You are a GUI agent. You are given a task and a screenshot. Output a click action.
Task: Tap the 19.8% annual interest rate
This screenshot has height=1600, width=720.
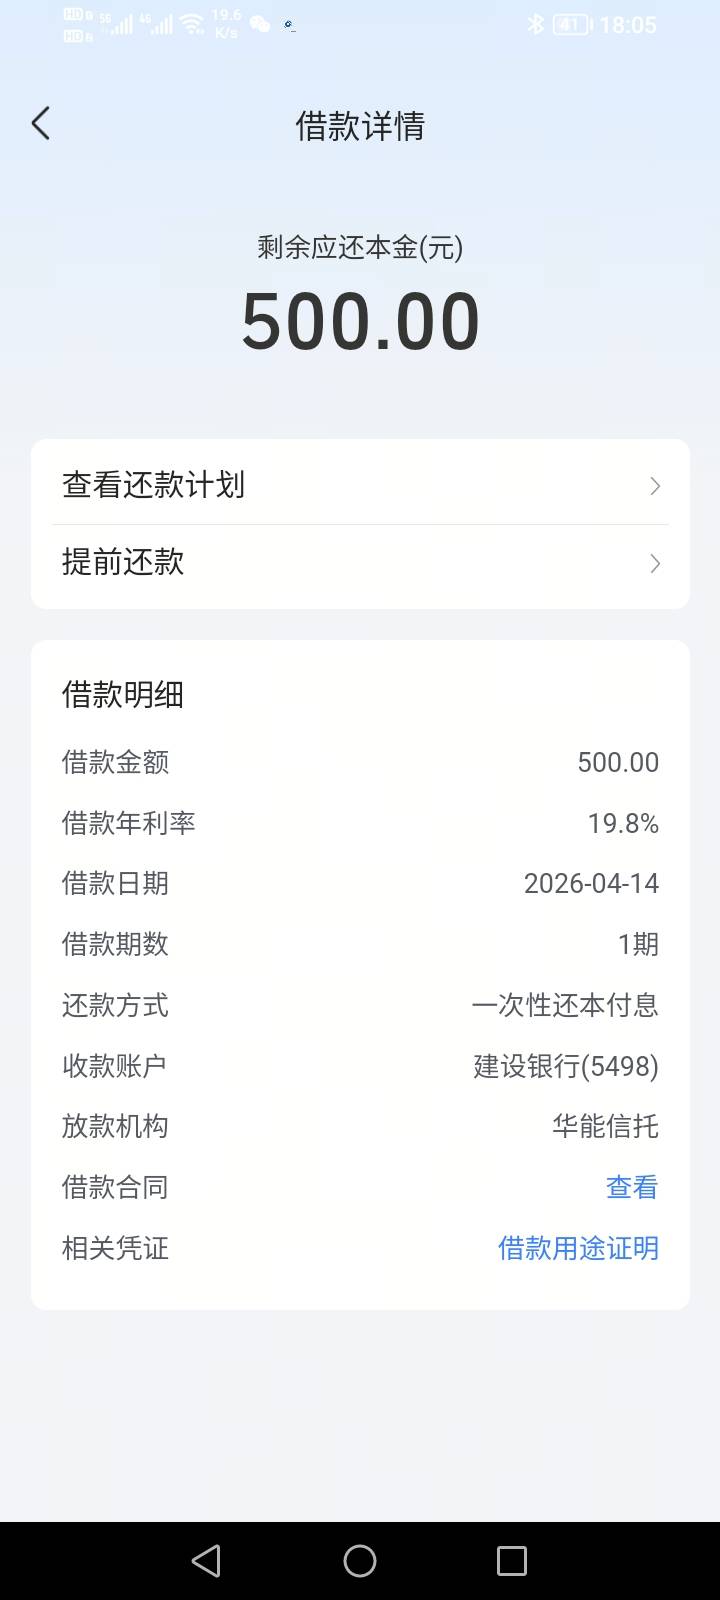623,823
